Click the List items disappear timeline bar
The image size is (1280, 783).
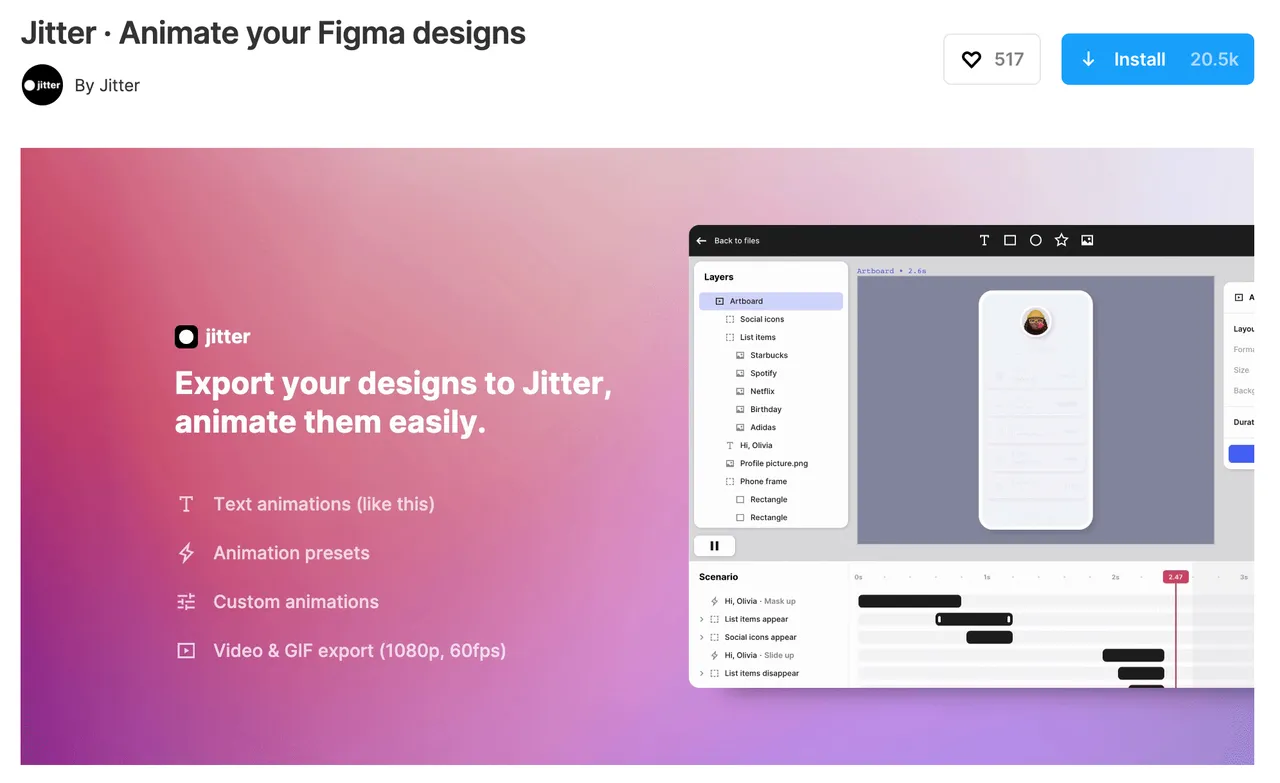[1141, 673]
